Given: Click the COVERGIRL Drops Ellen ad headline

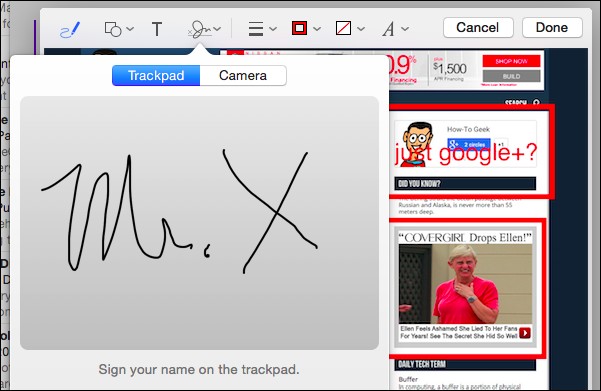Looking at the screenshot, I should [x=465, y=238].
